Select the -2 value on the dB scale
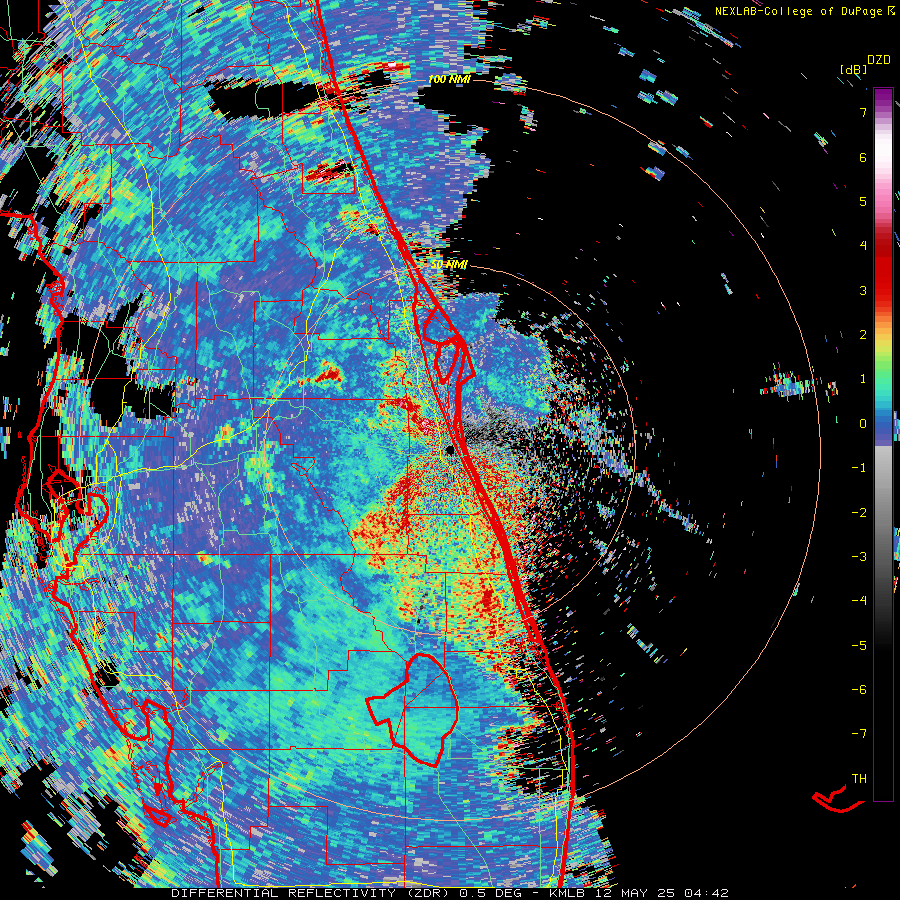Image resolution: width=900 pixels, height=900 pixels. click(x=859, y=513)
